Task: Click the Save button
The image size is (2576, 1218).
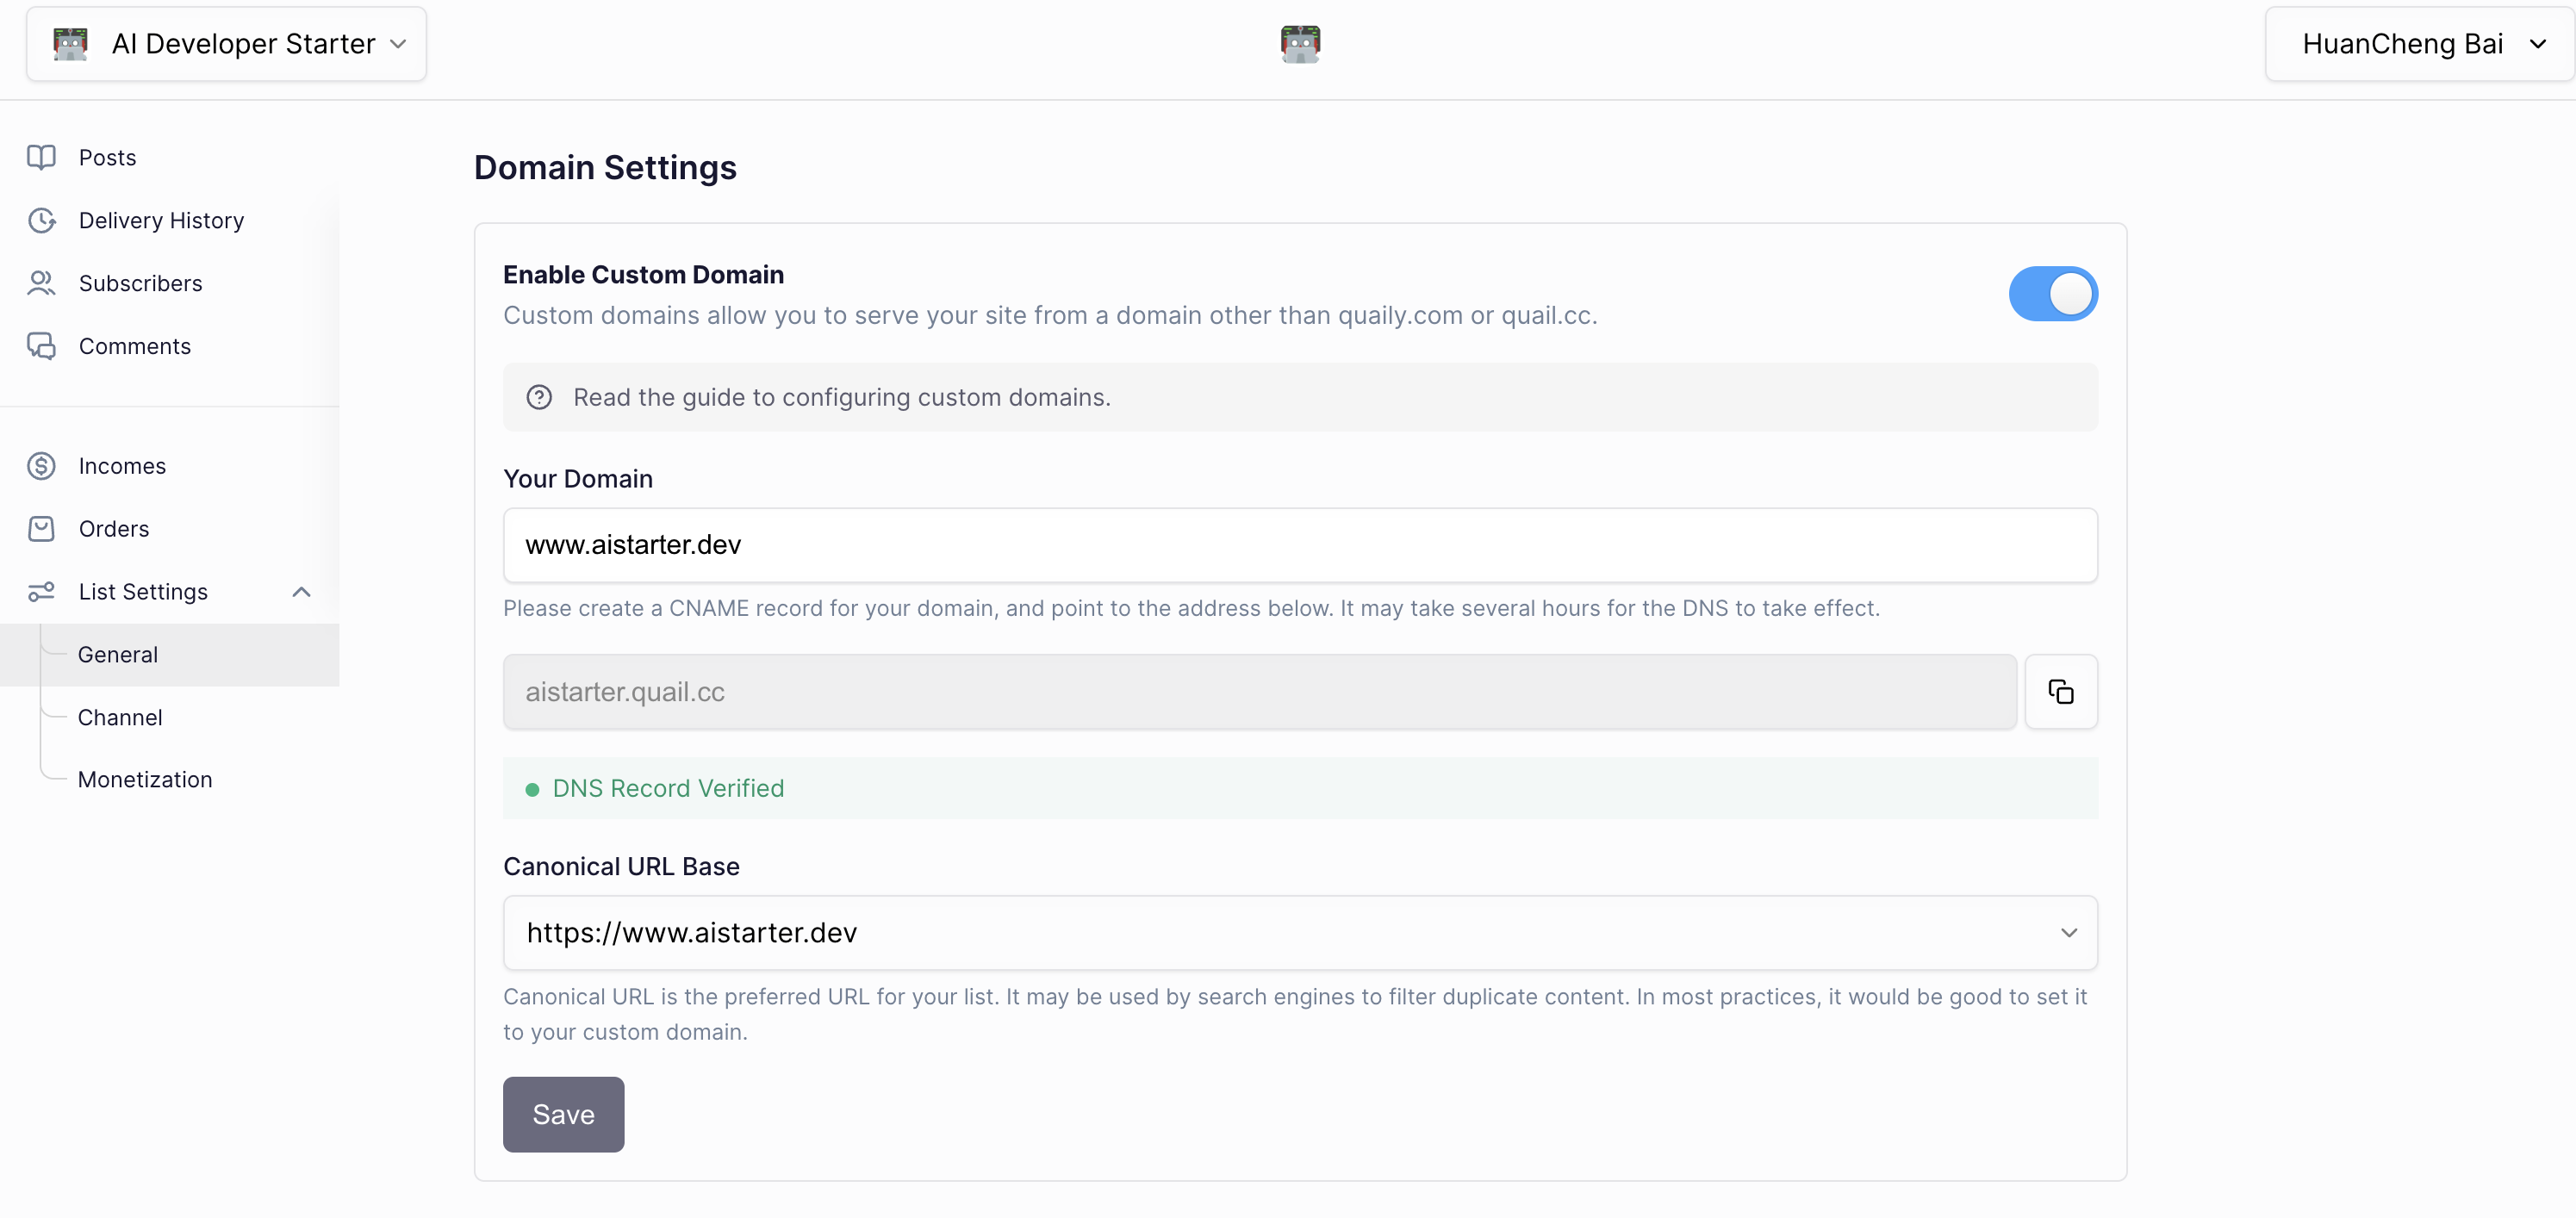Action: [563, 1114]
